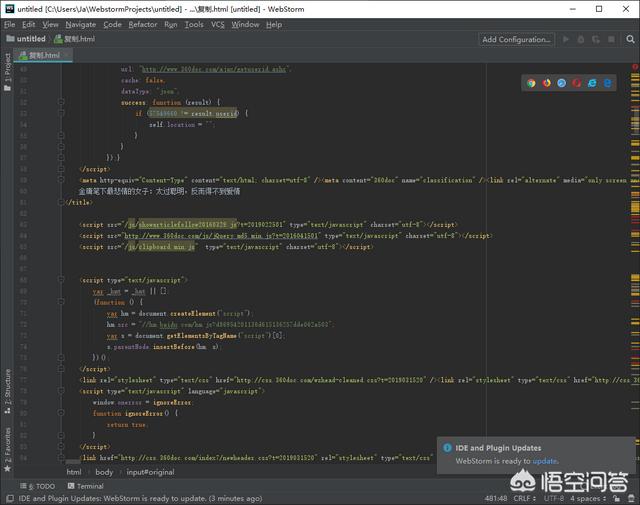The width and height of the screenshot is (640, 505).
Task: Open the Navigate menu
Action: click(81, 24)
